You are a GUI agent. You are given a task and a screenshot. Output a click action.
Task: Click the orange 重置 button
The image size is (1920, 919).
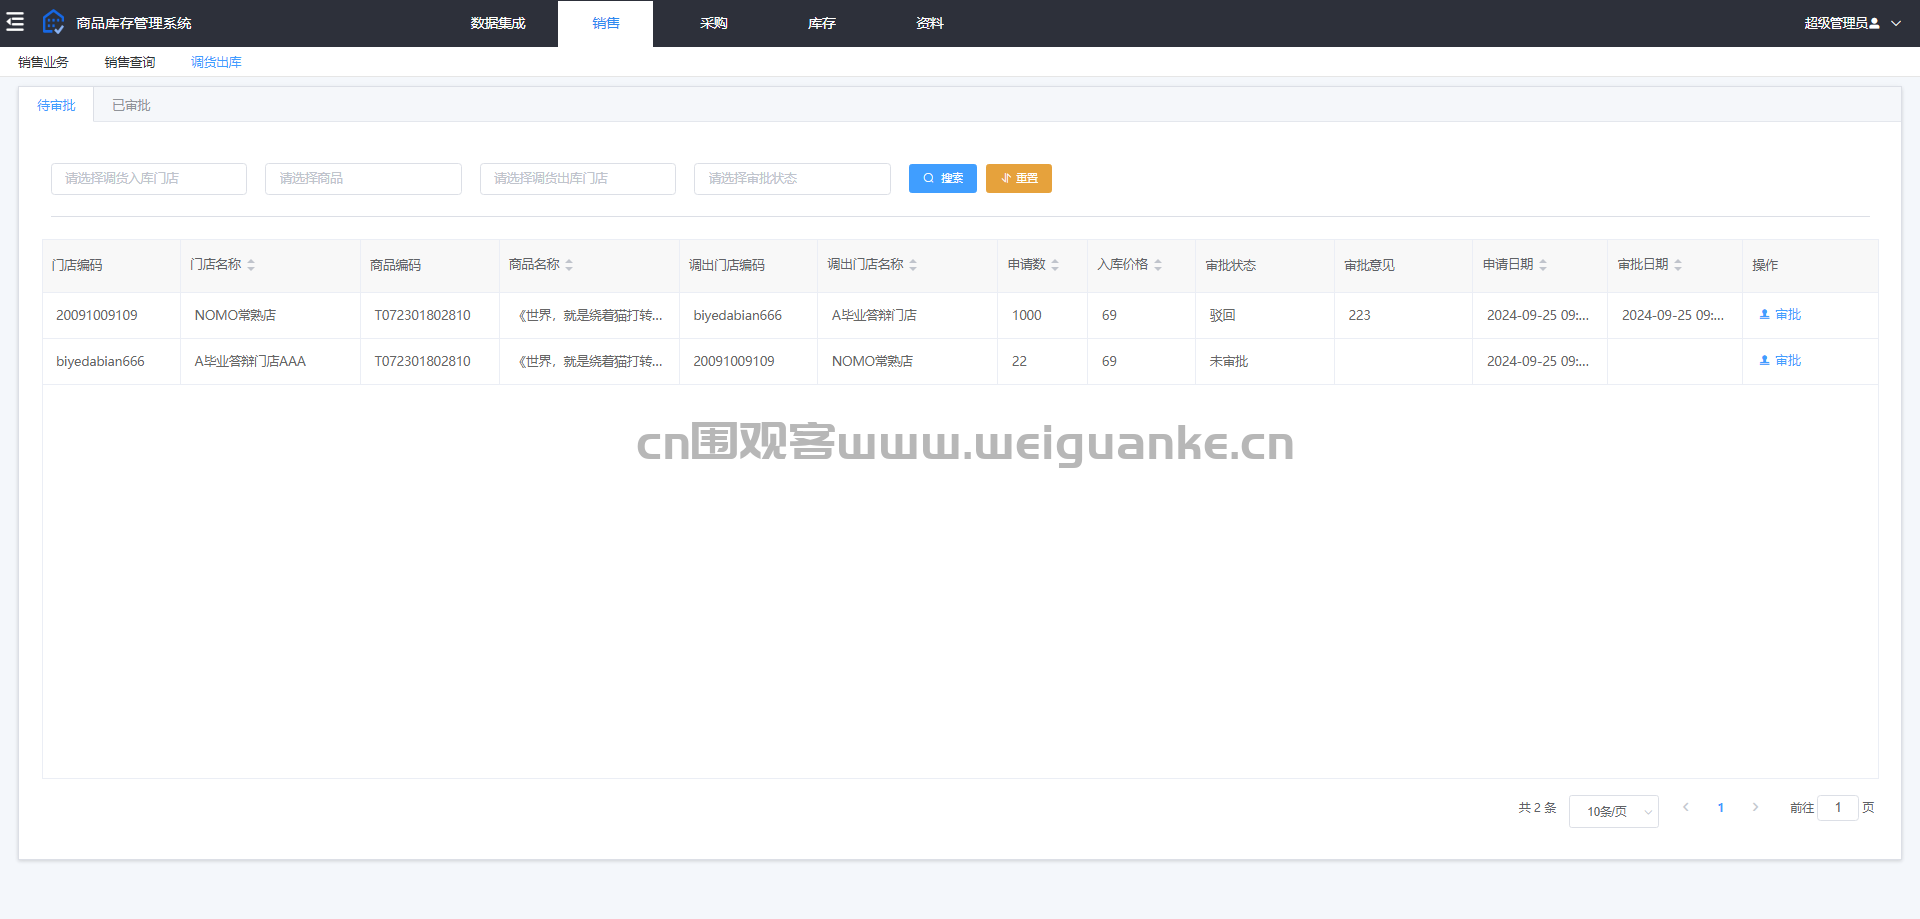tap(1019, 178)
